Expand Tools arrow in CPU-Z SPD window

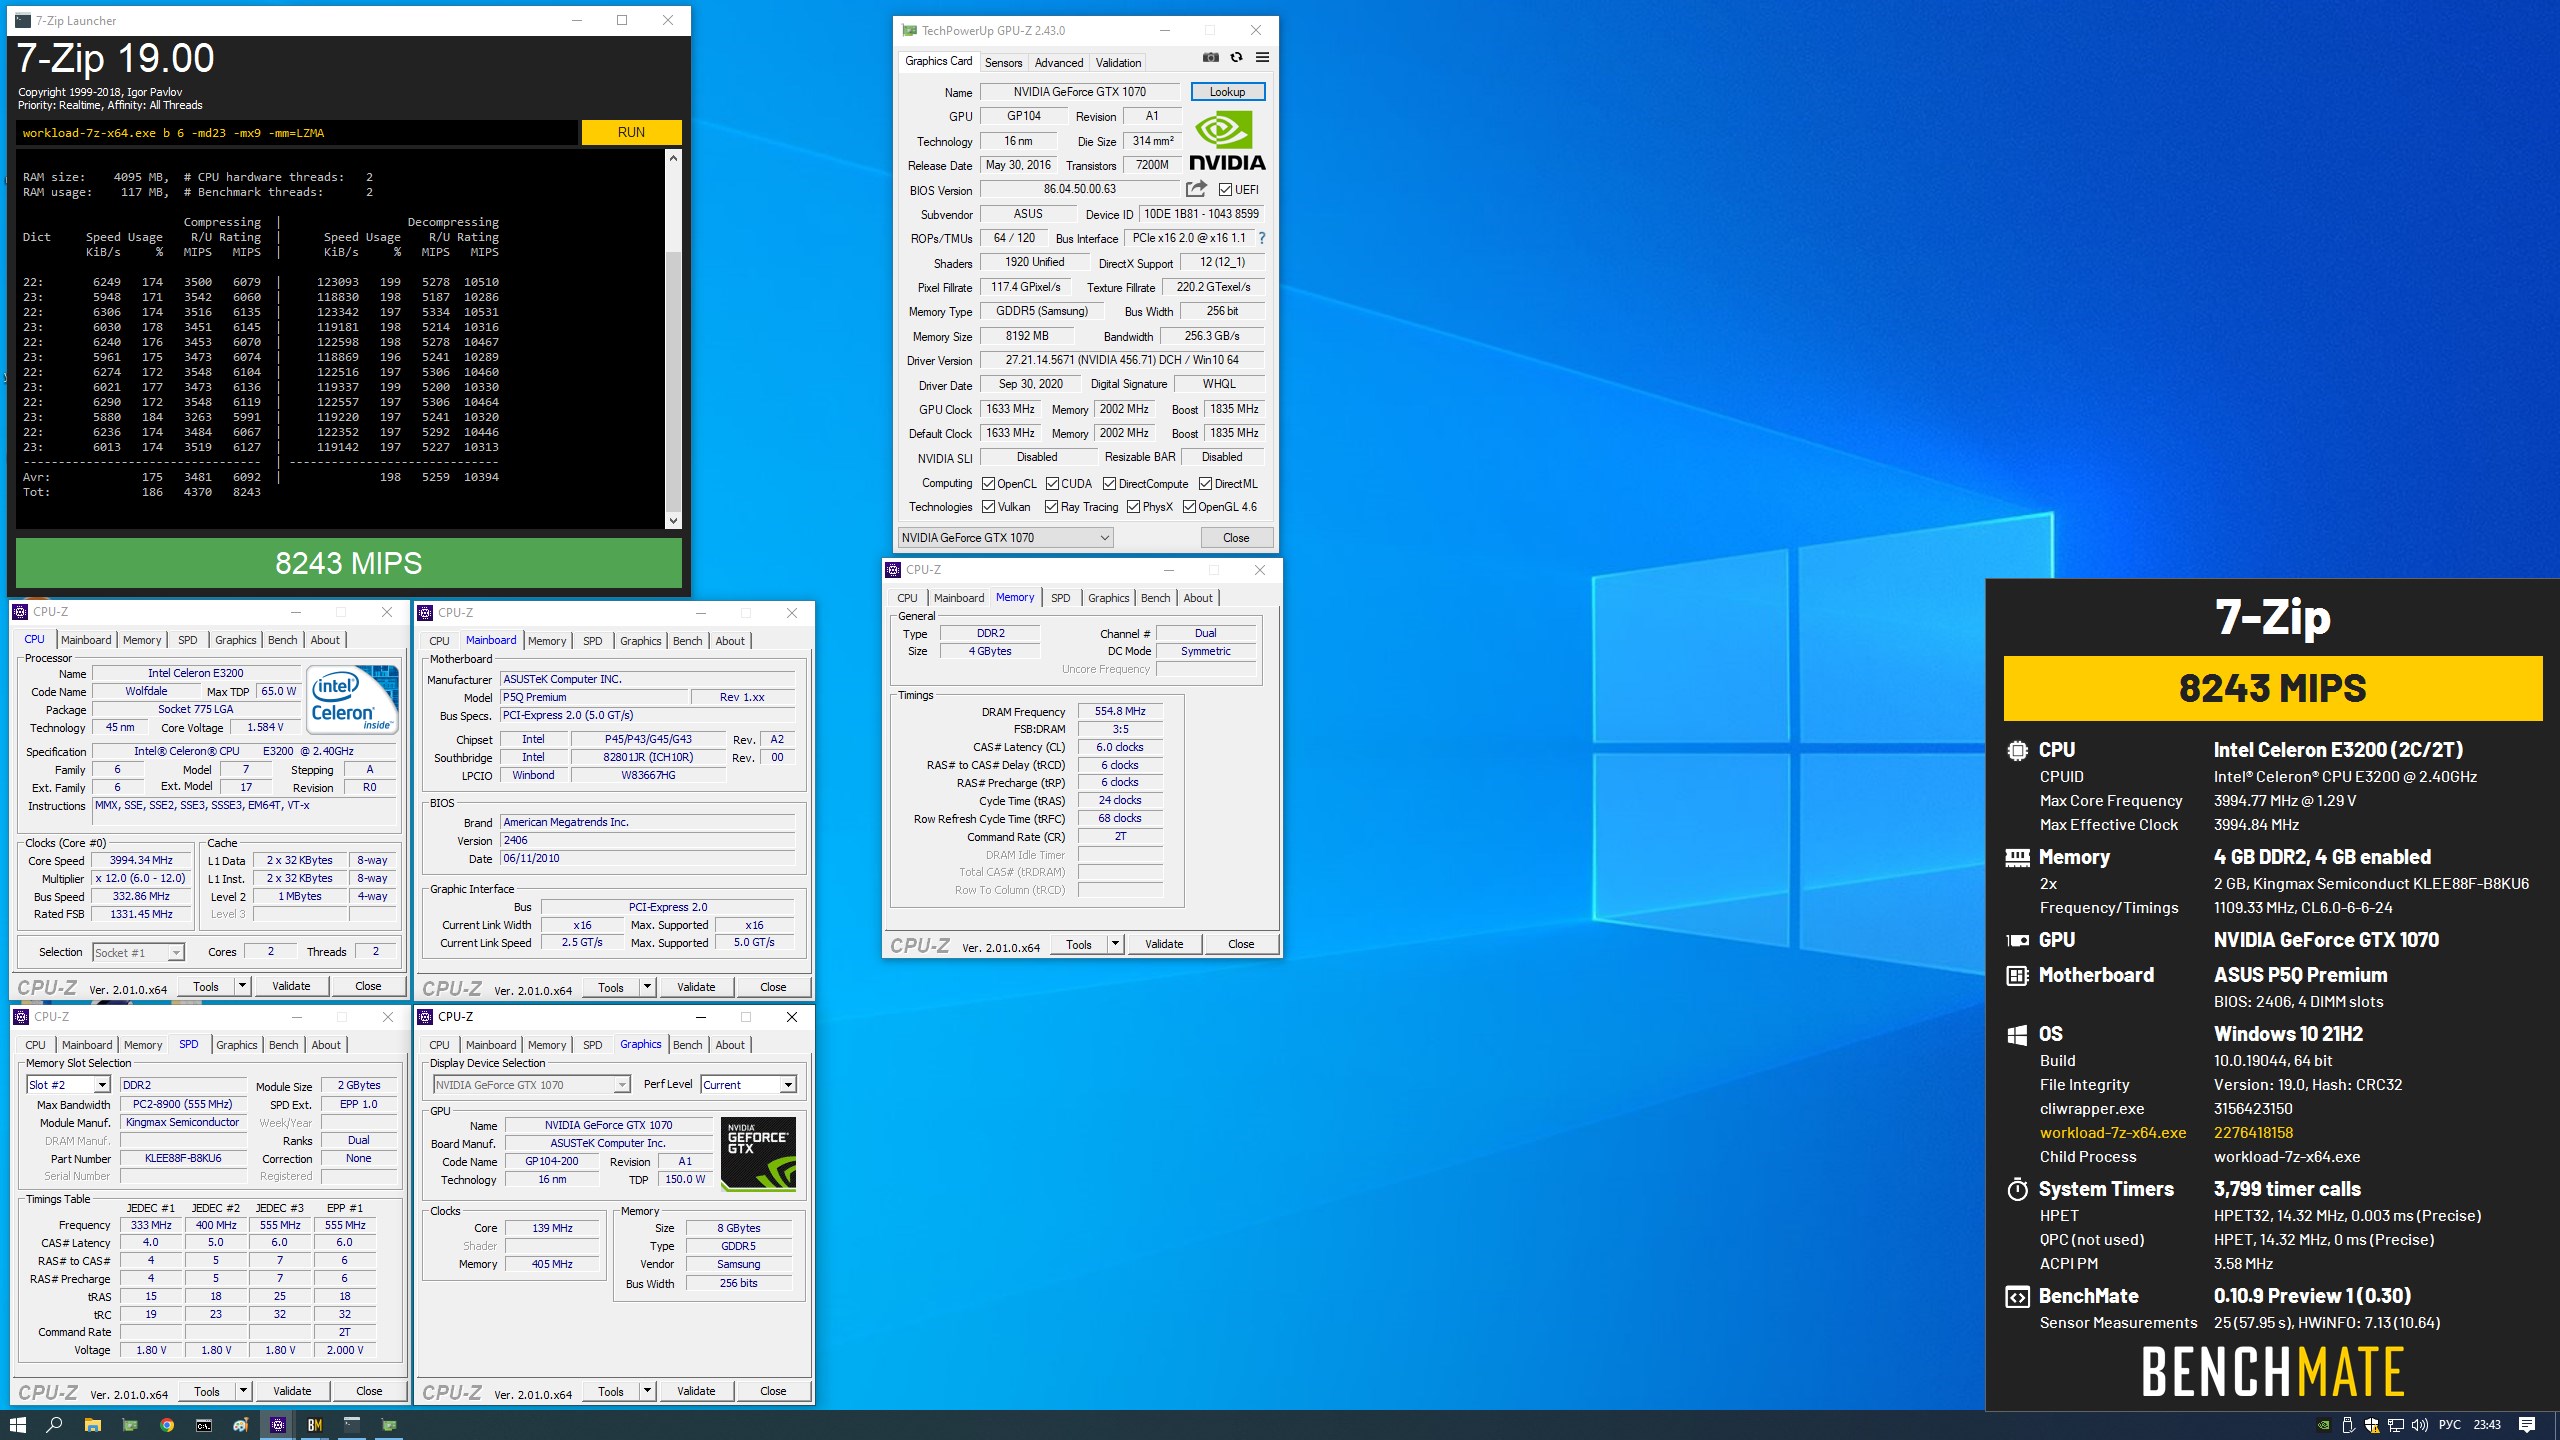click(242, 1391)
